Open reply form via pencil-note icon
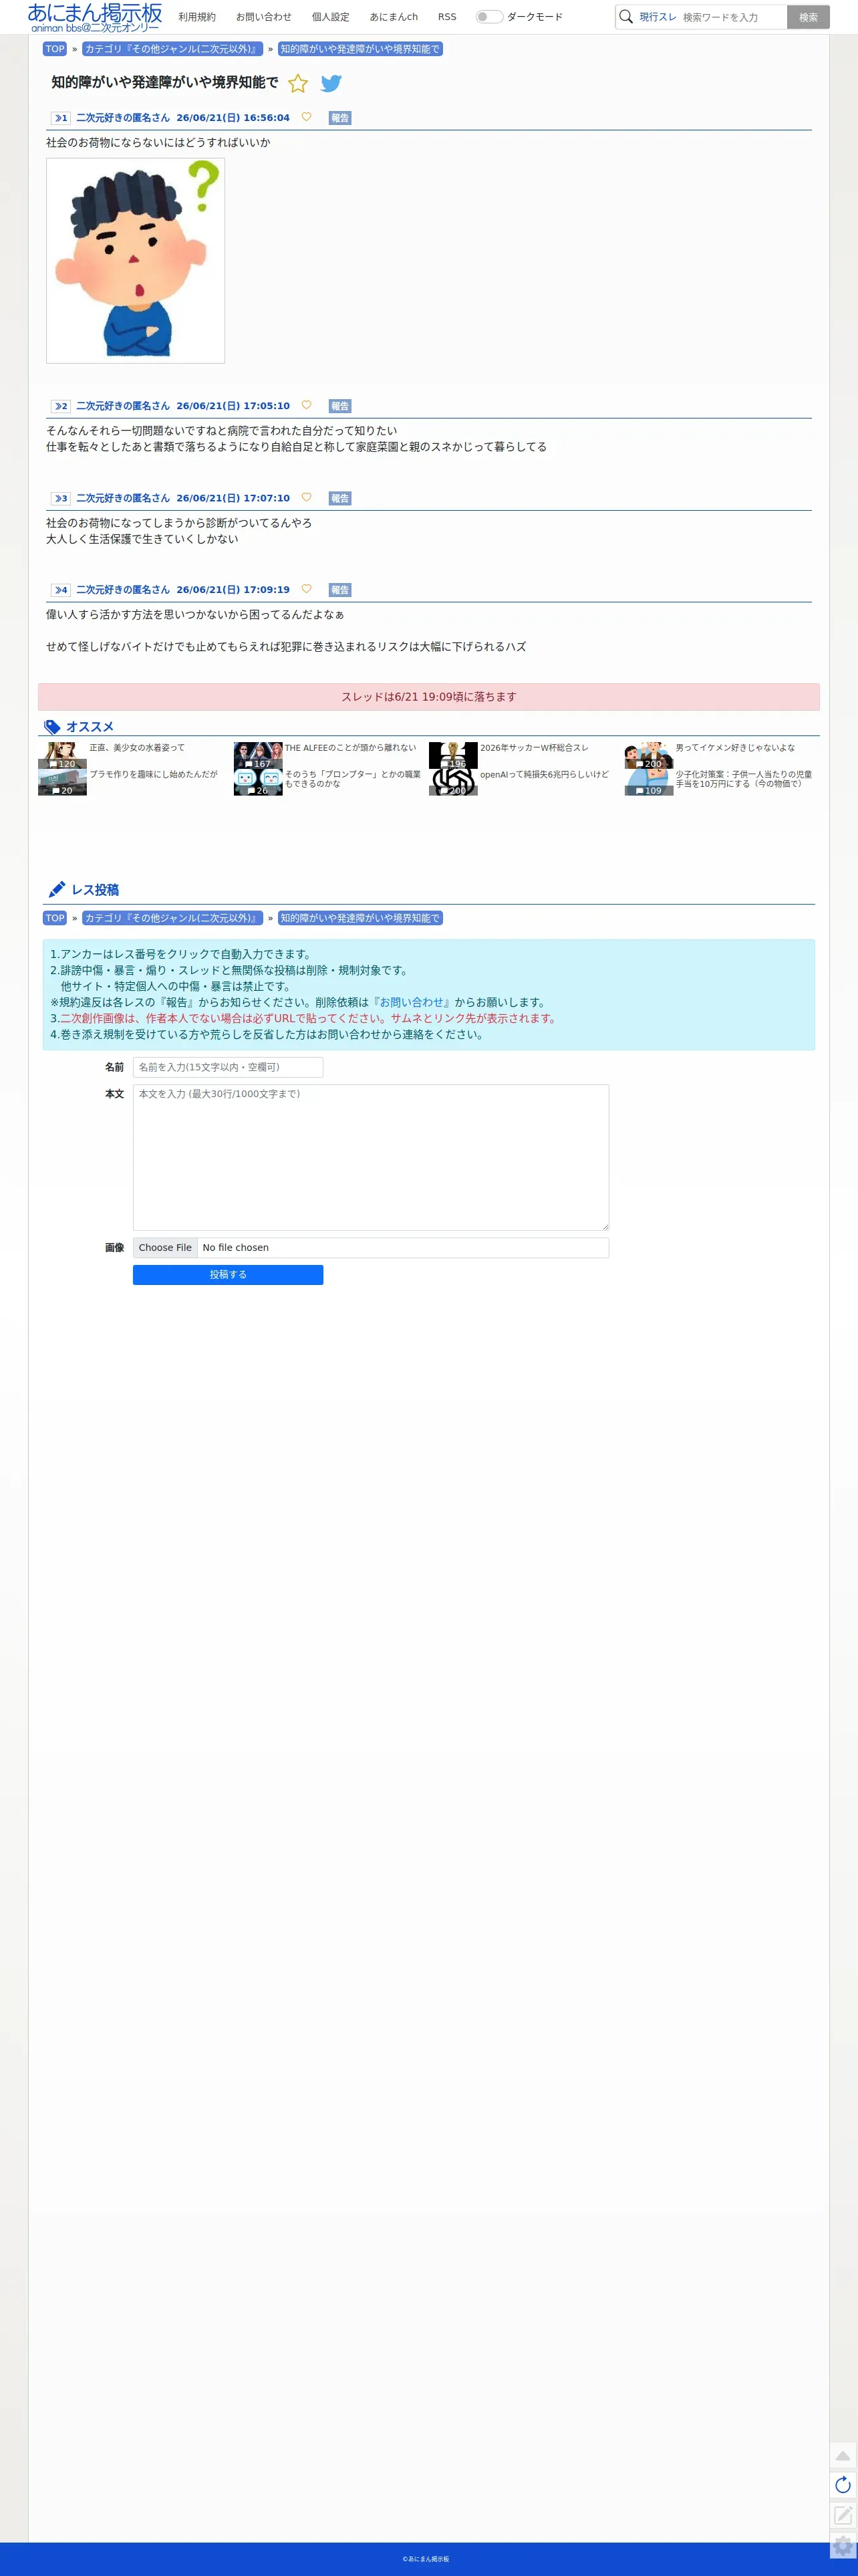Screen dimensions: 858x2576 (843, 2515)
